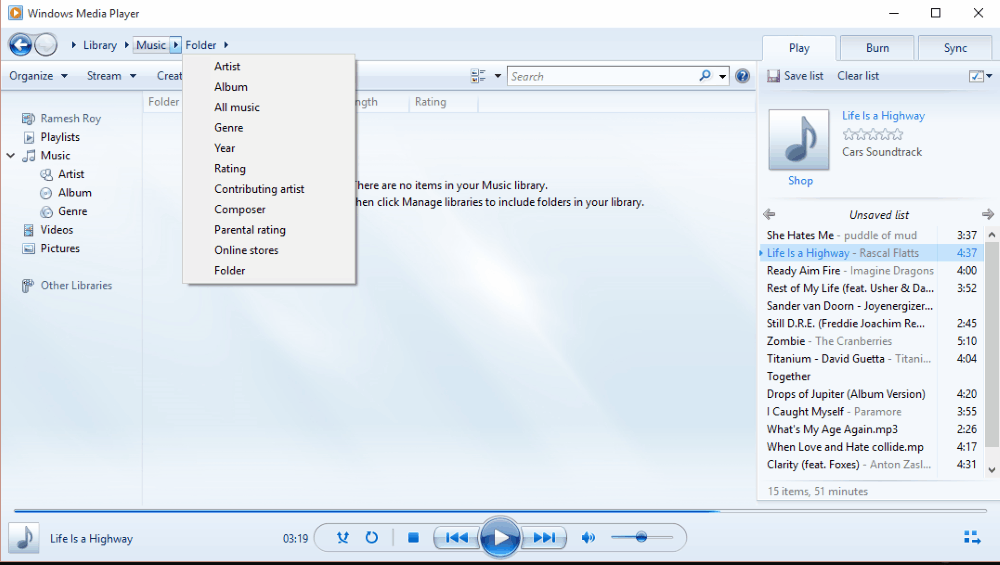This screenshot has height=565, width=1000.
Task: Switch to the Play tab
Action: (x=799, y=48)
